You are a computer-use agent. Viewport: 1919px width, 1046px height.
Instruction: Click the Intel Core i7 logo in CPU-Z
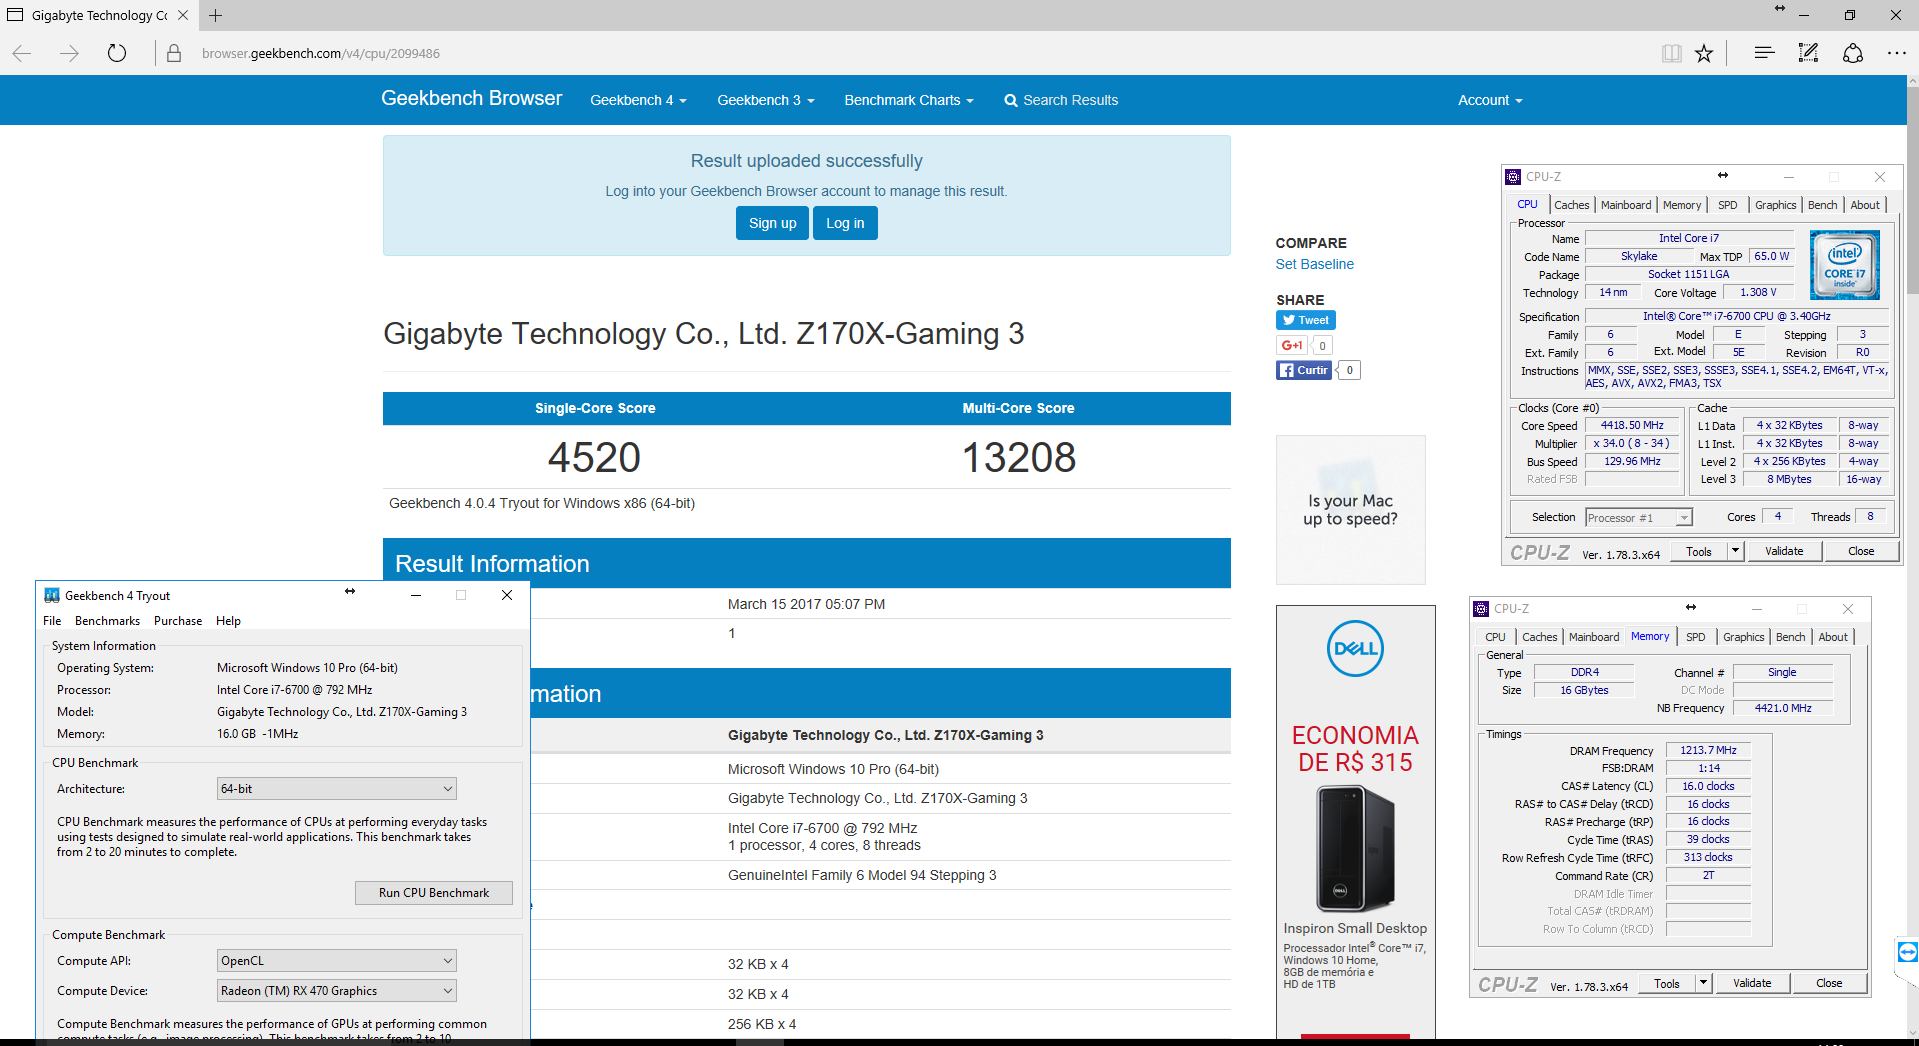[1845, 265]
